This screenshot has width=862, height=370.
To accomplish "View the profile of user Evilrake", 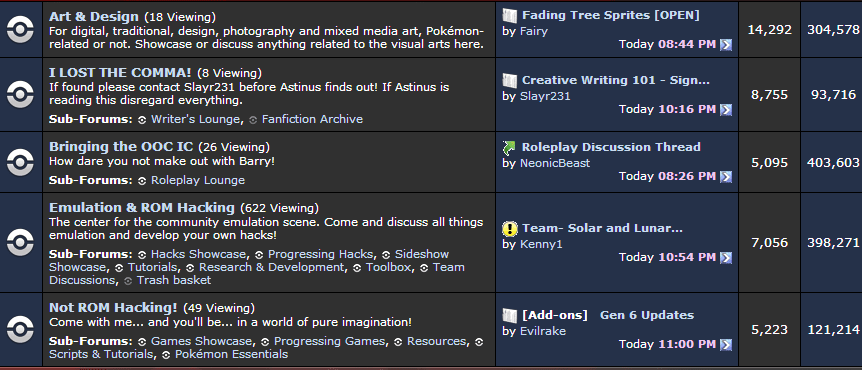I will 543,331.
